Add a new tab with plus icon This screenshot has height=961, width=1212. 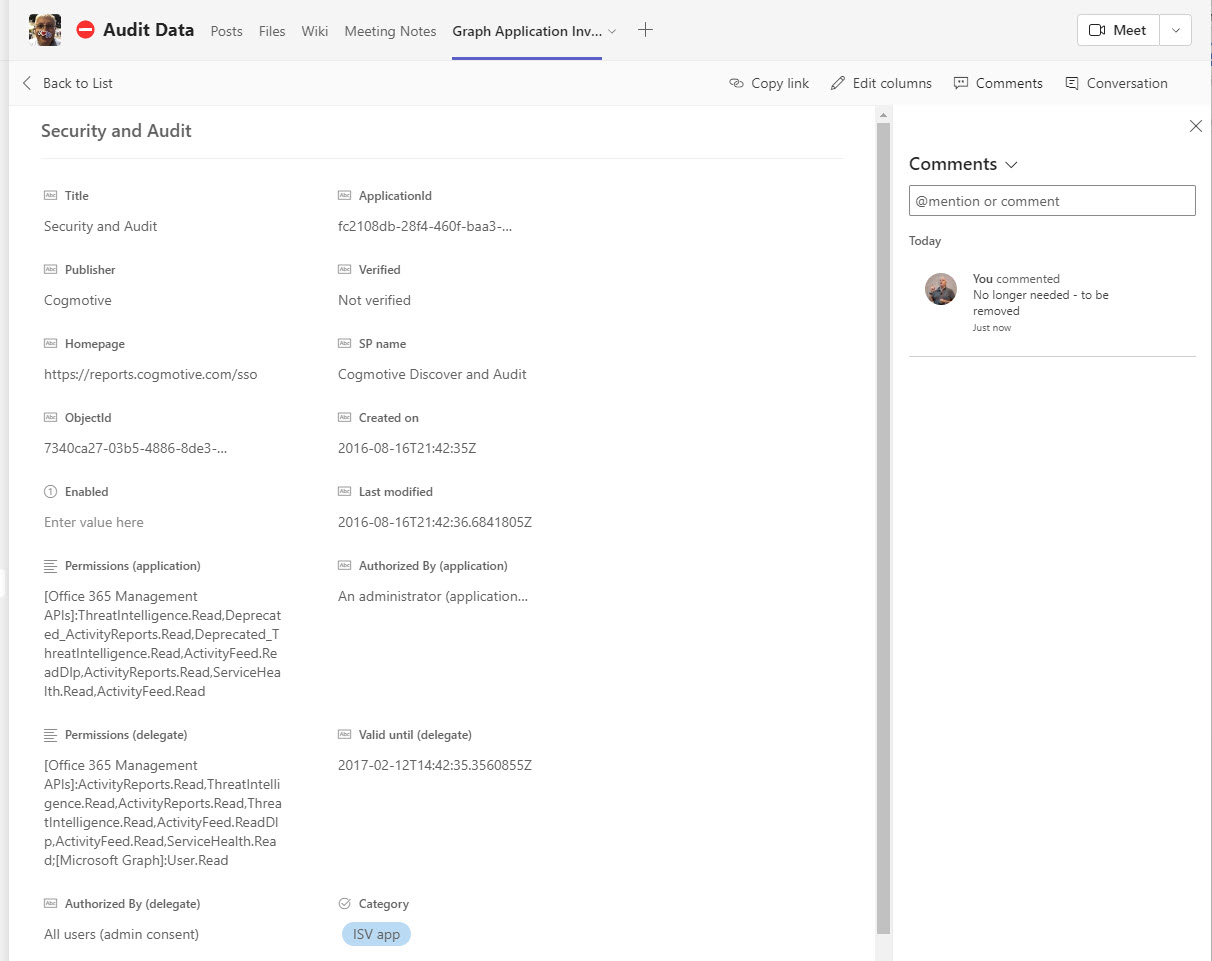(x=645, y=30)
